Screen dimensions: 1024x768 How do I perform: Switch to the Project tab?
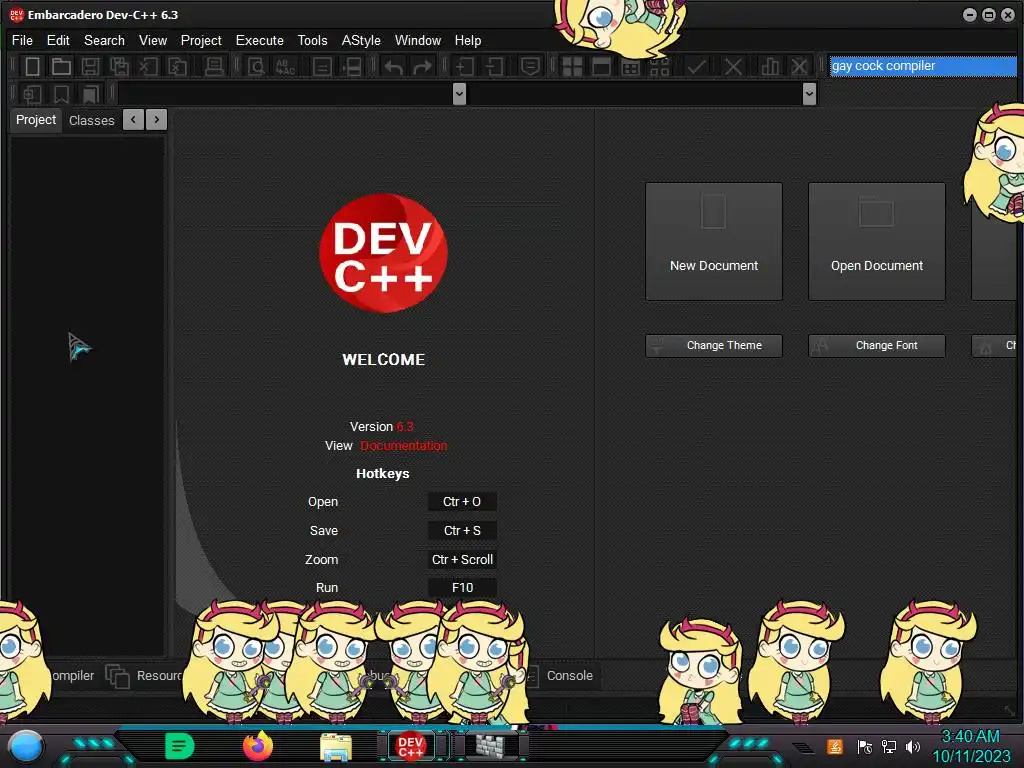click(x=36, y=120)
